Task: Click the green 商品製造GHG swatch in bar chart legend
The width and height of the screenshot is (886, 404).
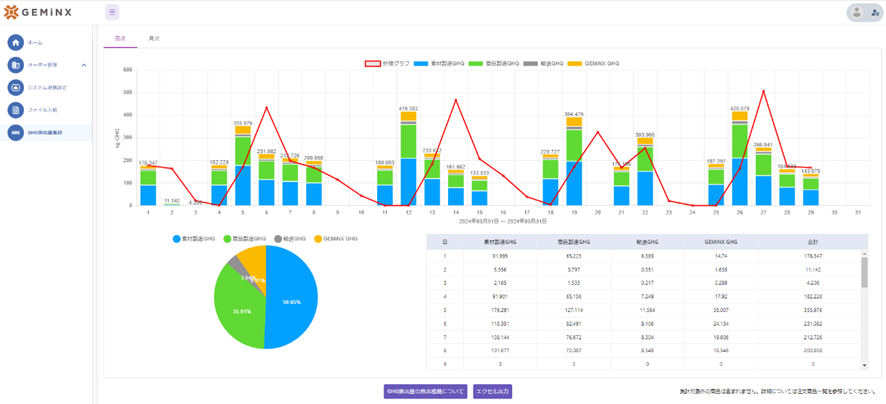Action: 476,64
